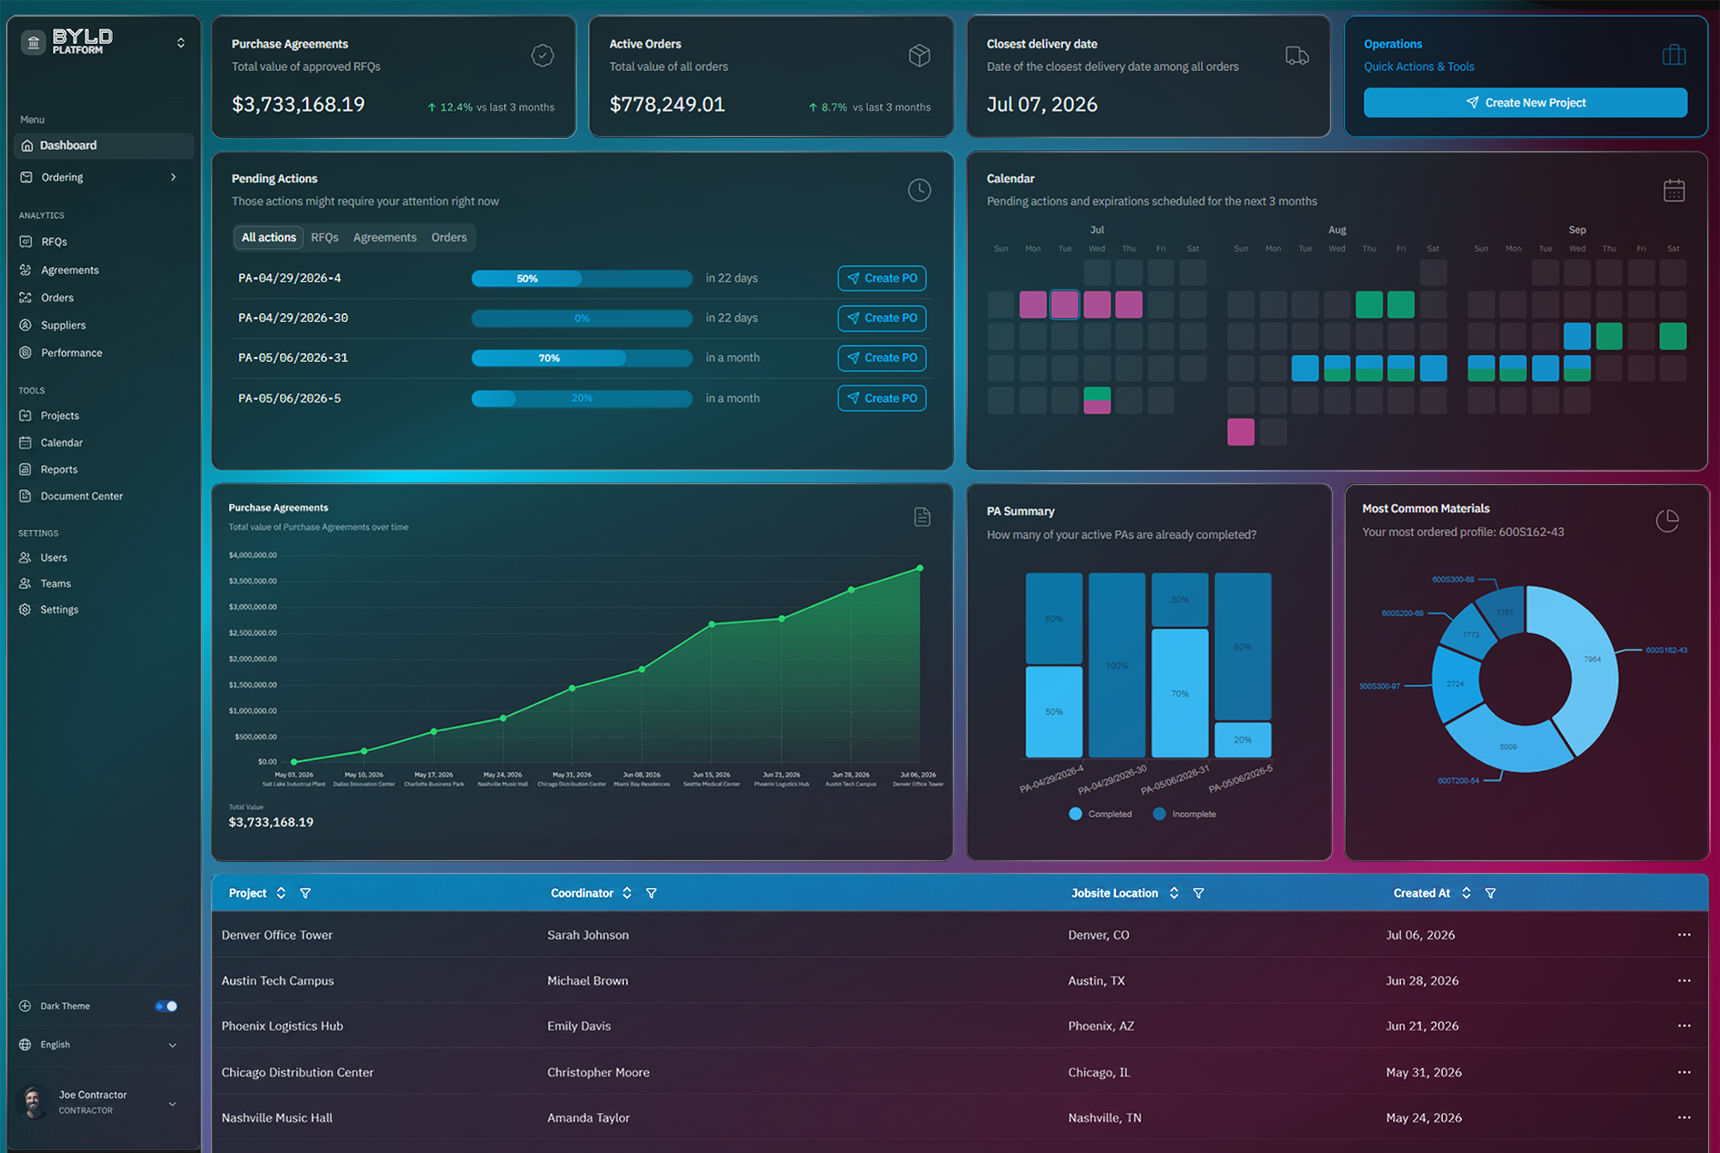Click the 600S162-43 label on the donut chart
Screen dimensions: 1720x1153
1666,651
